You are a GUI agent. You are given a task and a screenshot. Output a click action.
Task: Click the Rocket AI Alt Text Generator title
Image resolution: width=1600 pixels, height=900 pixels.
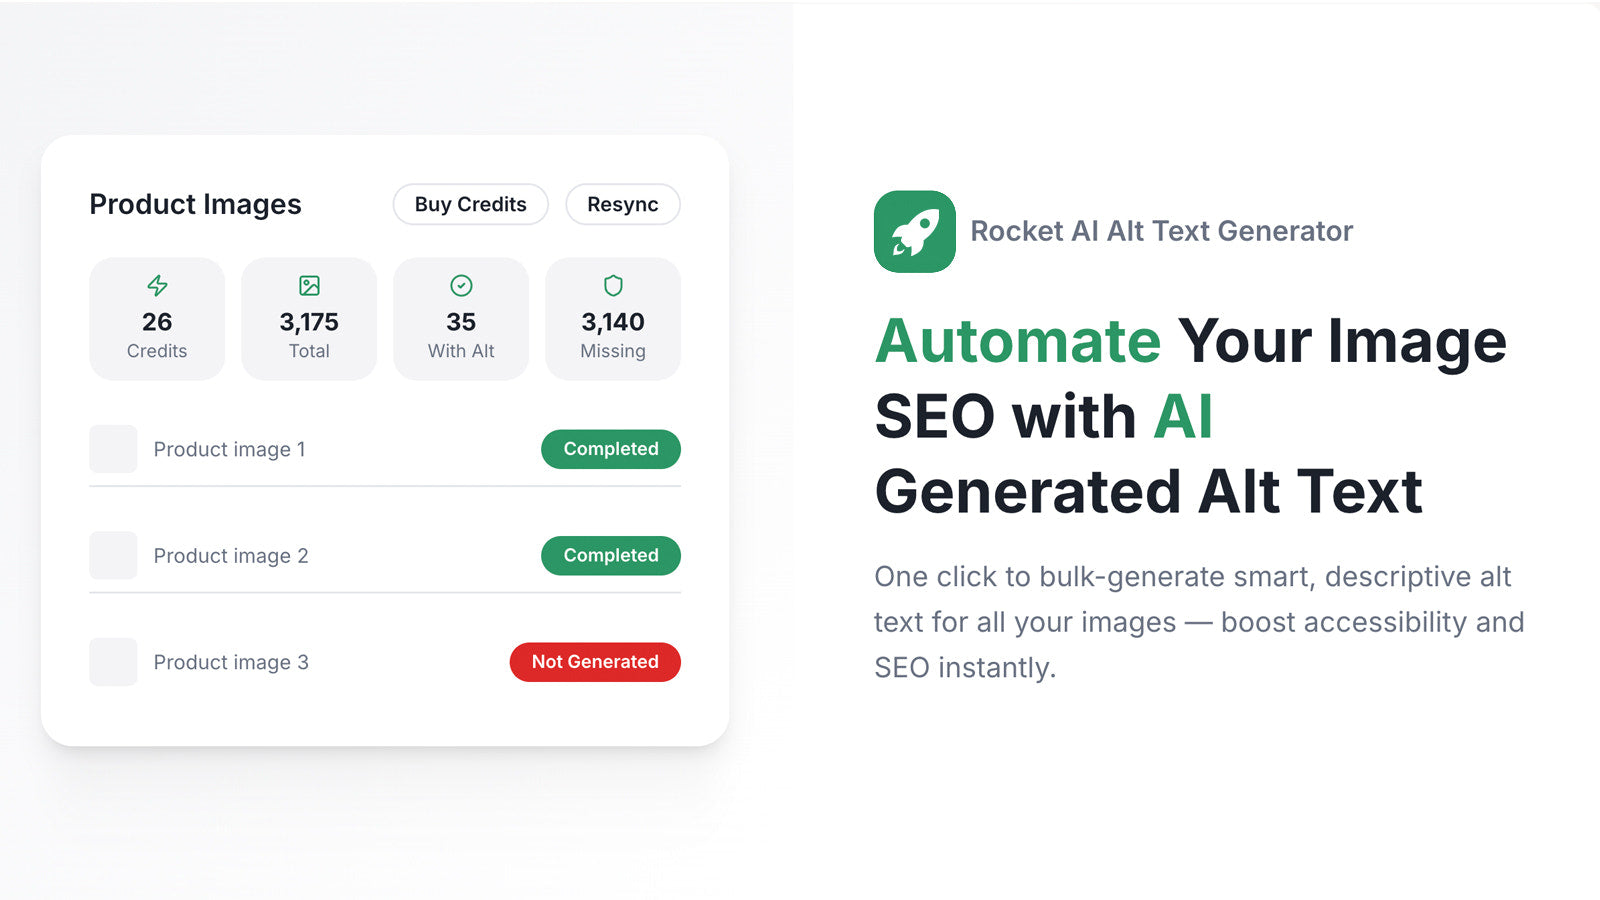point(1161,231)
